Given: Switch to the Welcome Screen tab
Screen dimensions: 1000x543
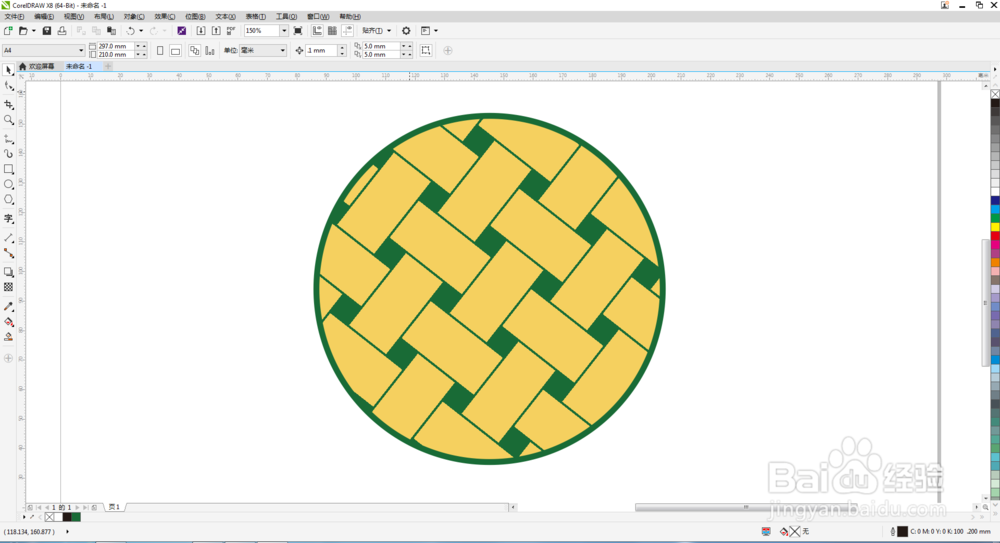Looking at the screenshot, I should coord(38,66).
